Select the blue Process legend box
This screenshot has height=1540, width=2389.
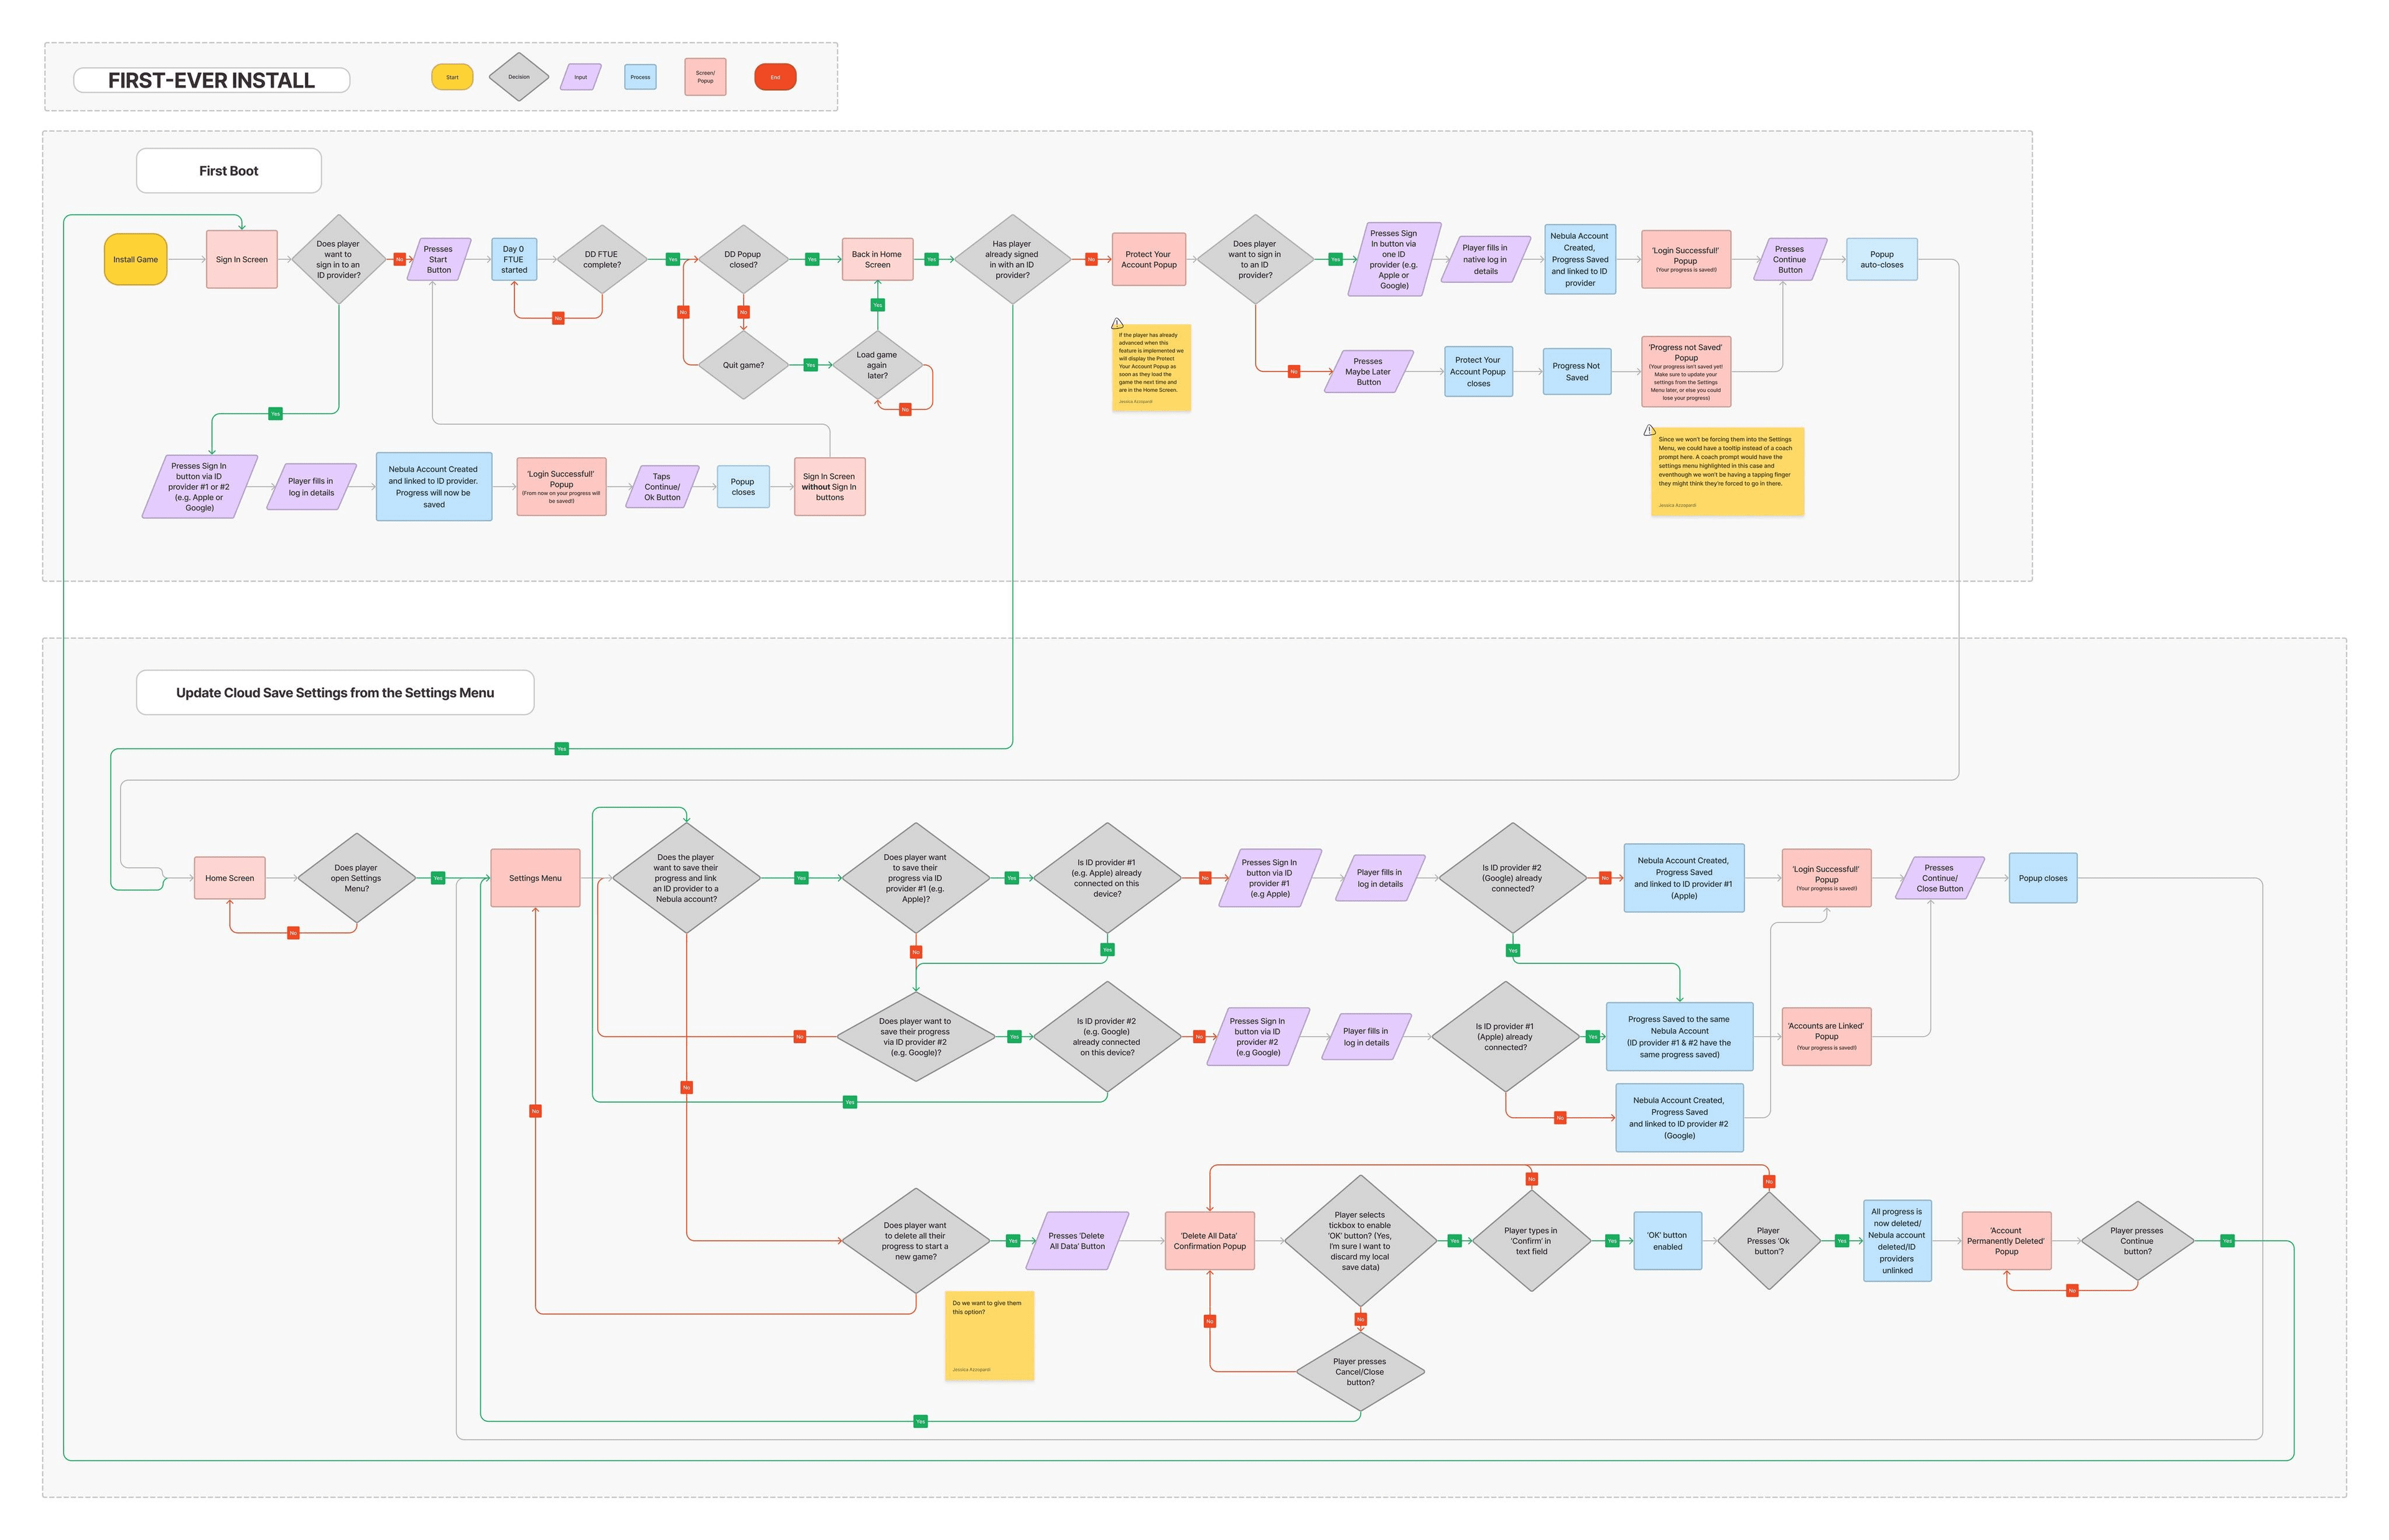pos(640,77)
